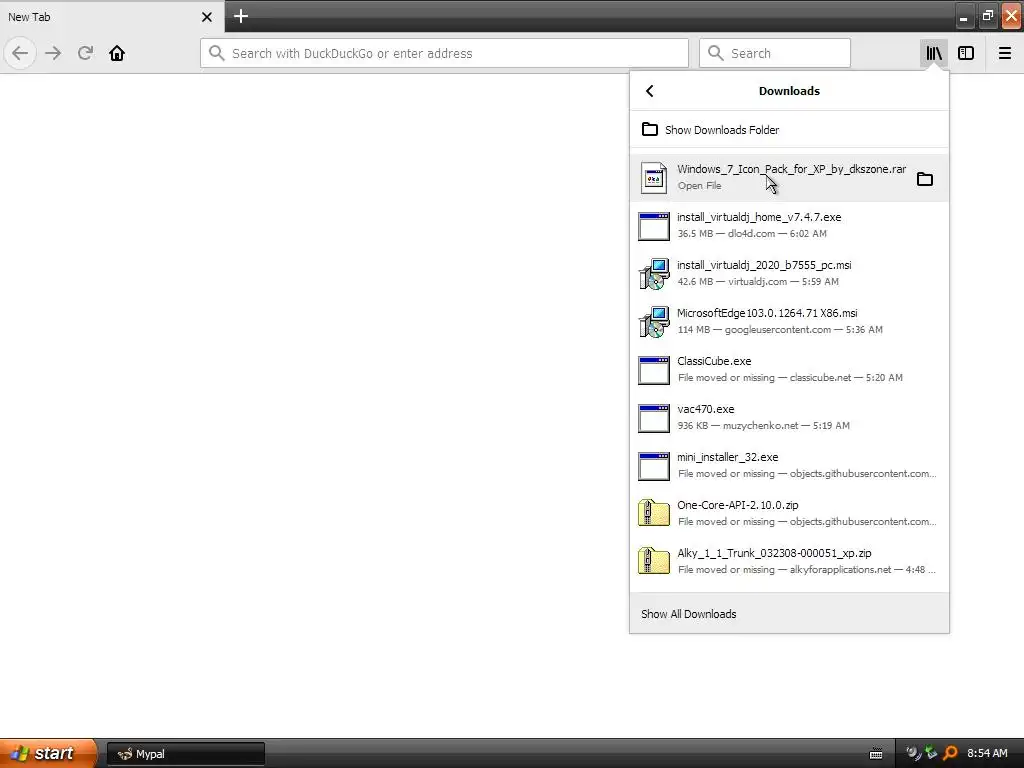Select One-Core-API-2.10.0.zip download entry
Image resolution: width=1024 pixels, height=768 pixels.
(789, 514)
